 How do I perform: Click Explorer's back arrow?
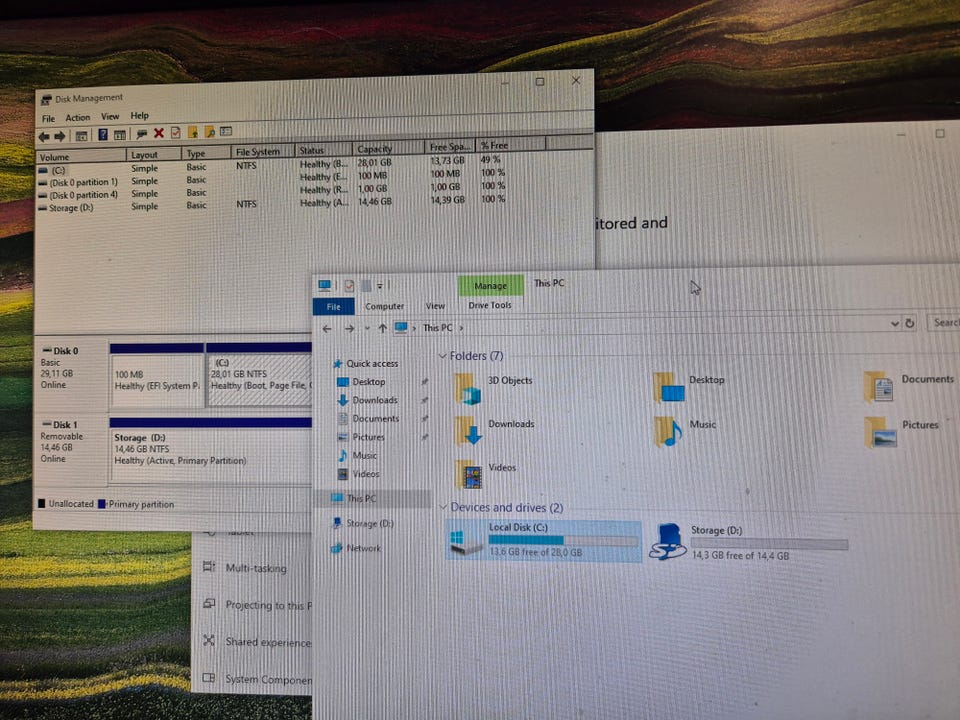coord(327,329)
